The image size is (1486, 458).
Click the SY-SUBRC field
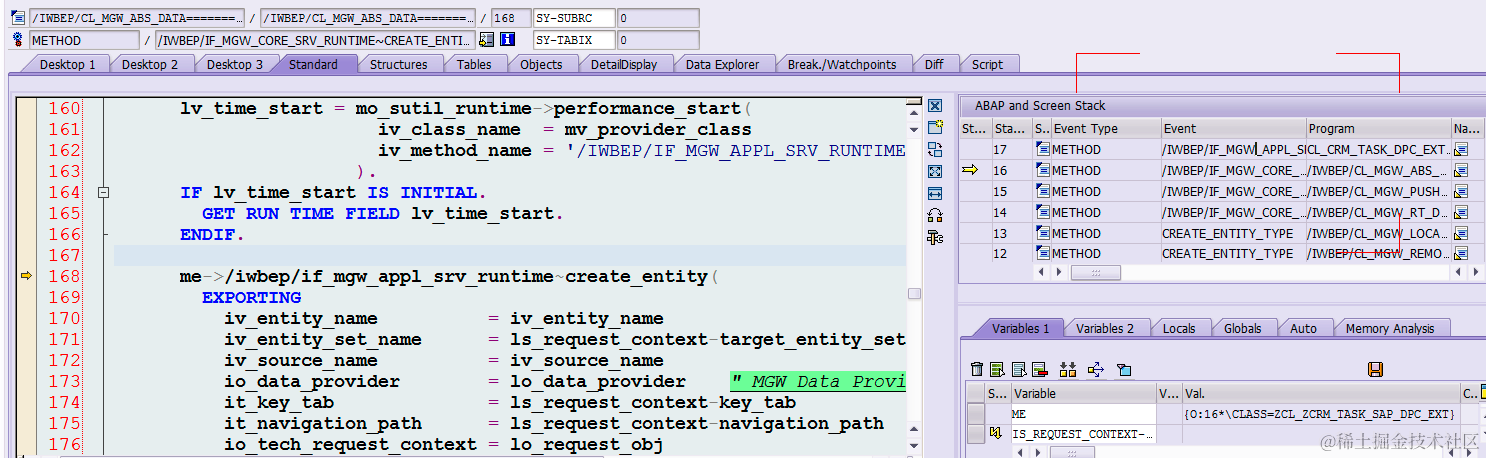tap(573, 18)
